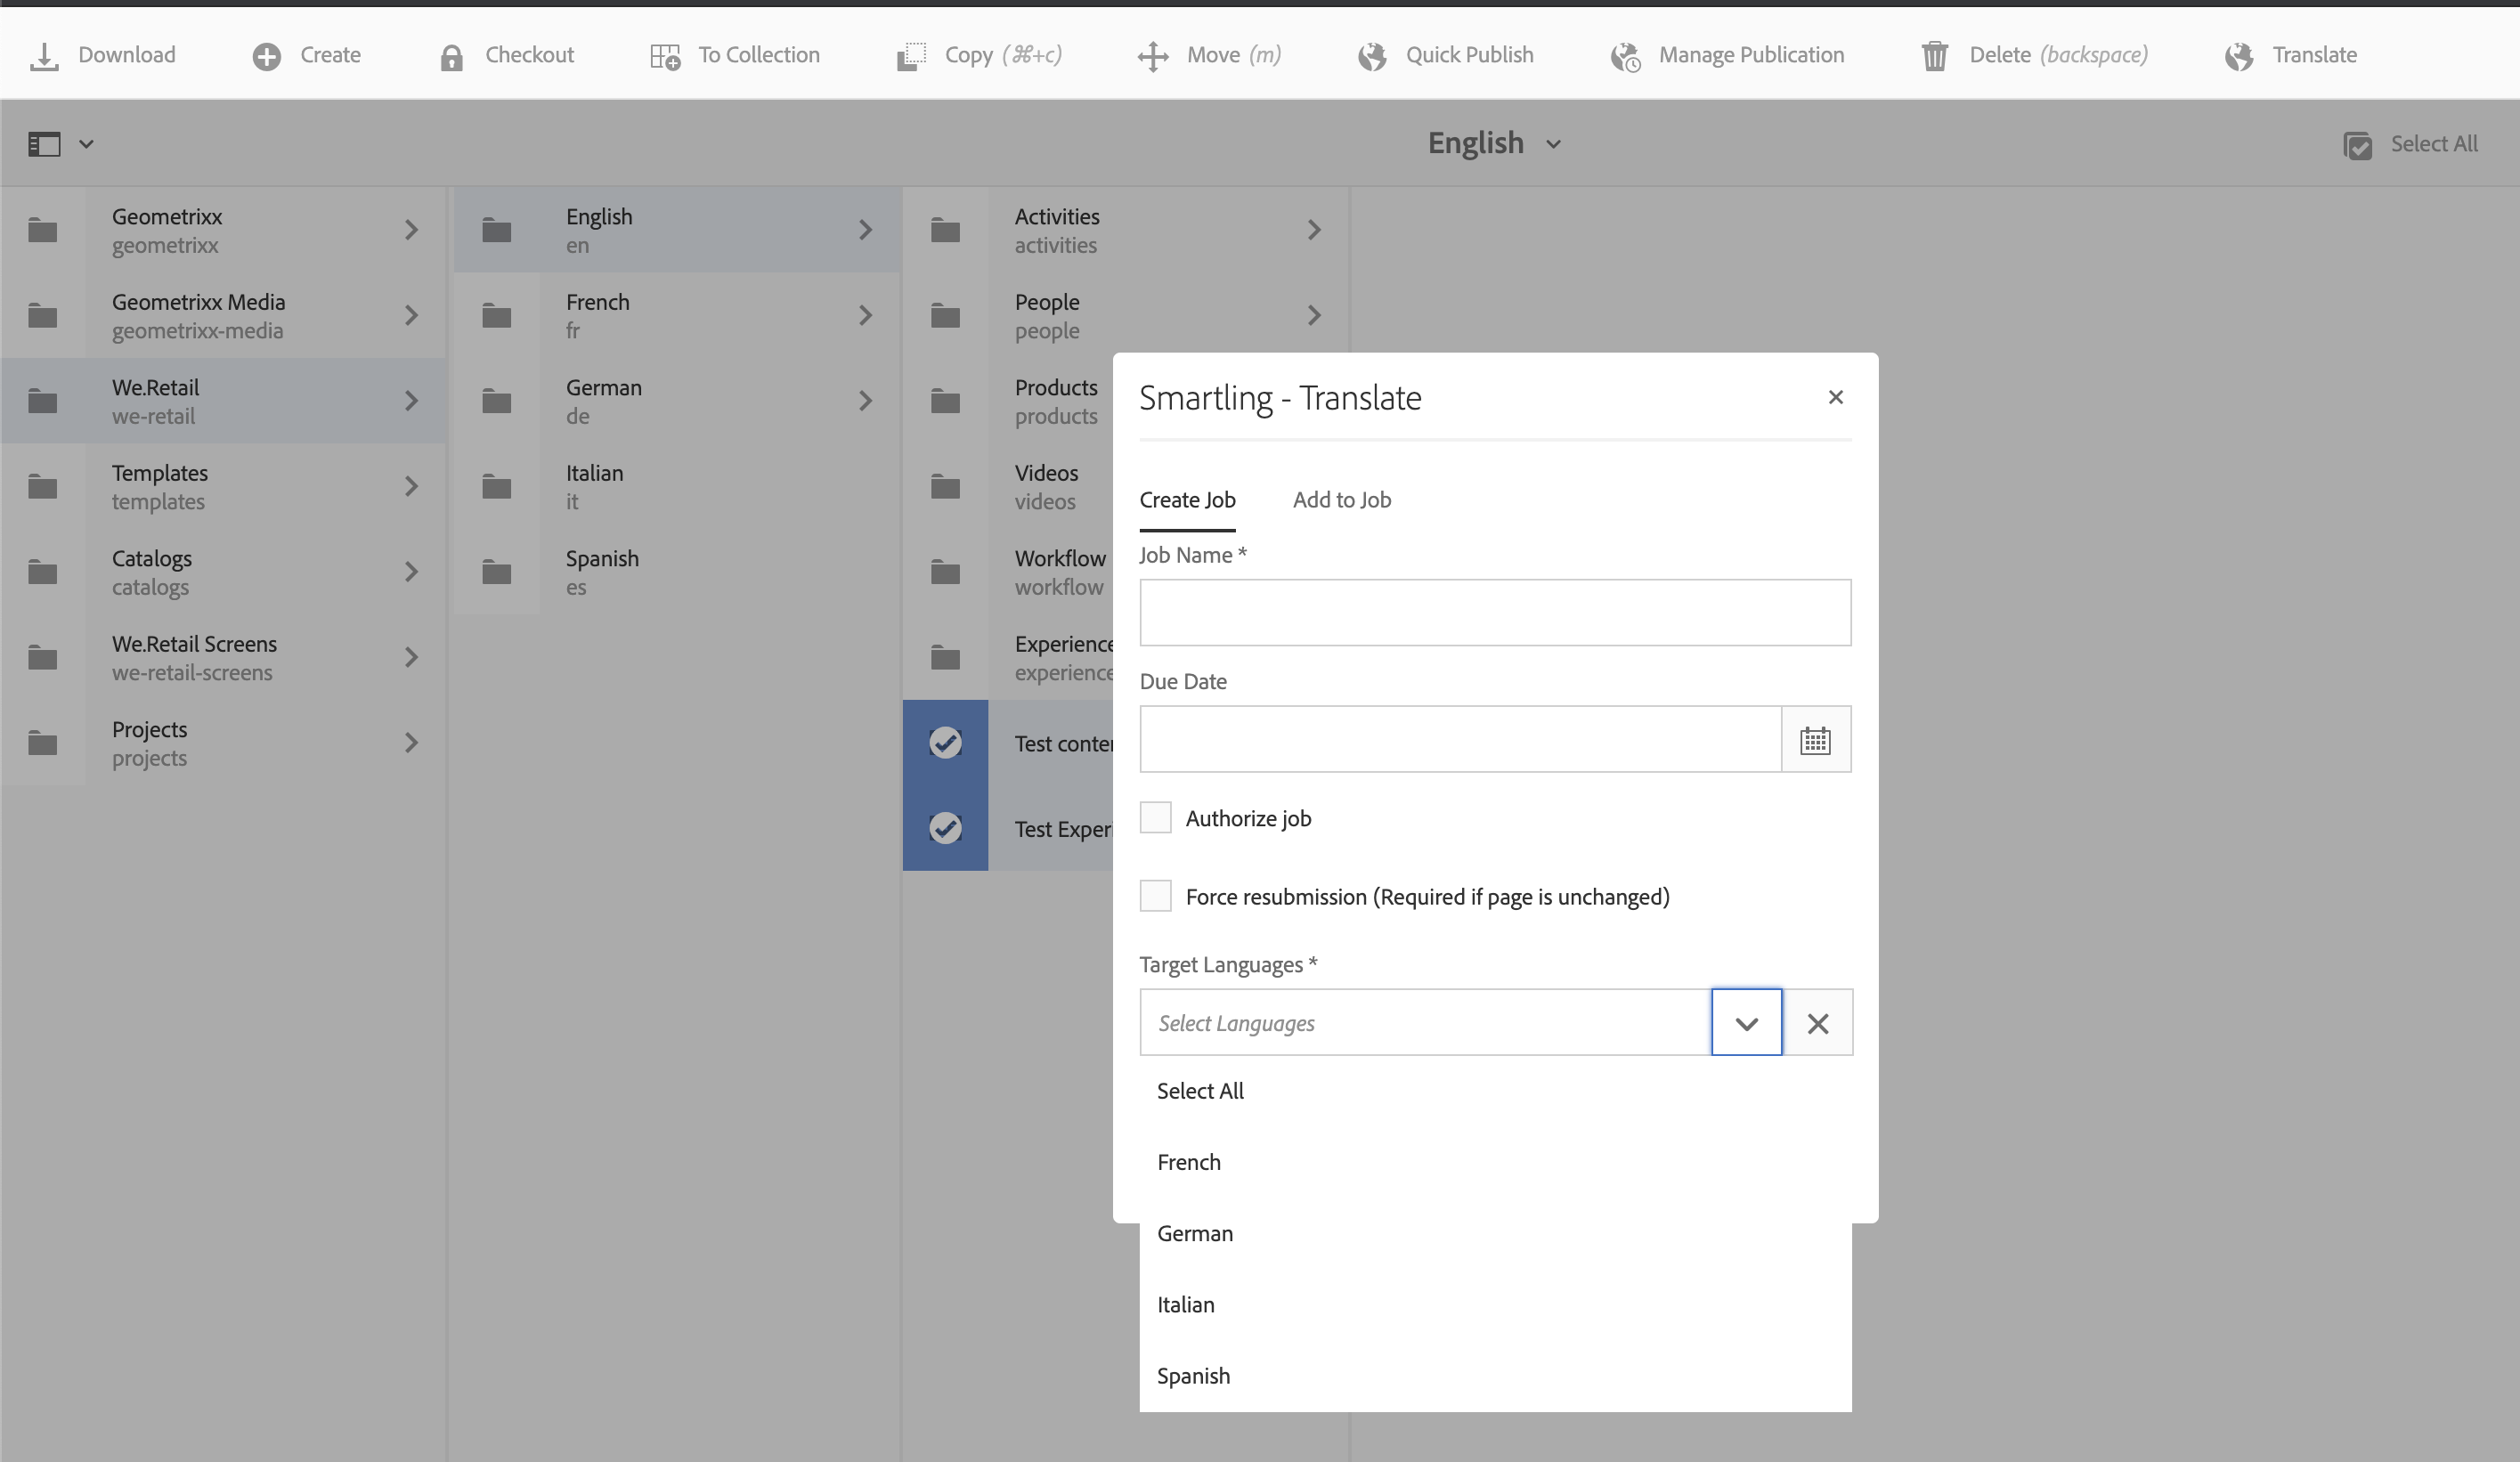This screenshot has width=2520, height=1462.
Task: Click the Italian folder icon
Action: coord(496,486)
